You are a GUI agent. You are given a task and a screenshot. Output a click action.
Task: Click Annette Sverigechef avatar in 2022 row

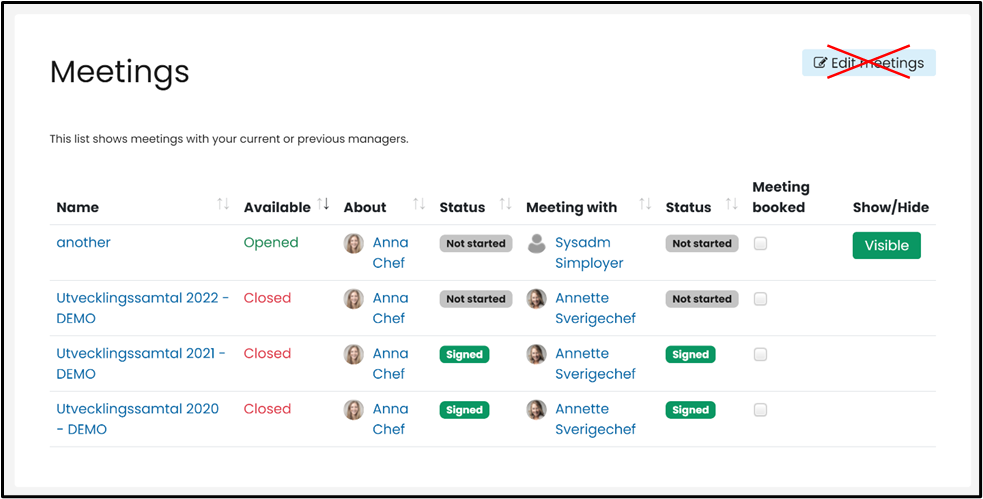click(x=537, y=298)
